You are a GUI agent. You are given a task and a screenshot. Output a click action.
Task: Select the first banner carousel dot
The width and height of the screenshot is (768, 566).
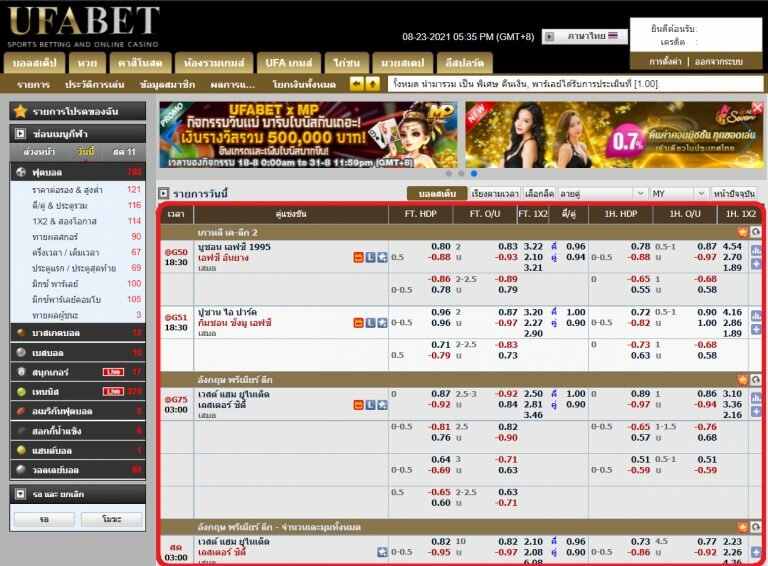pyautogui.click(x=449, y=173)
